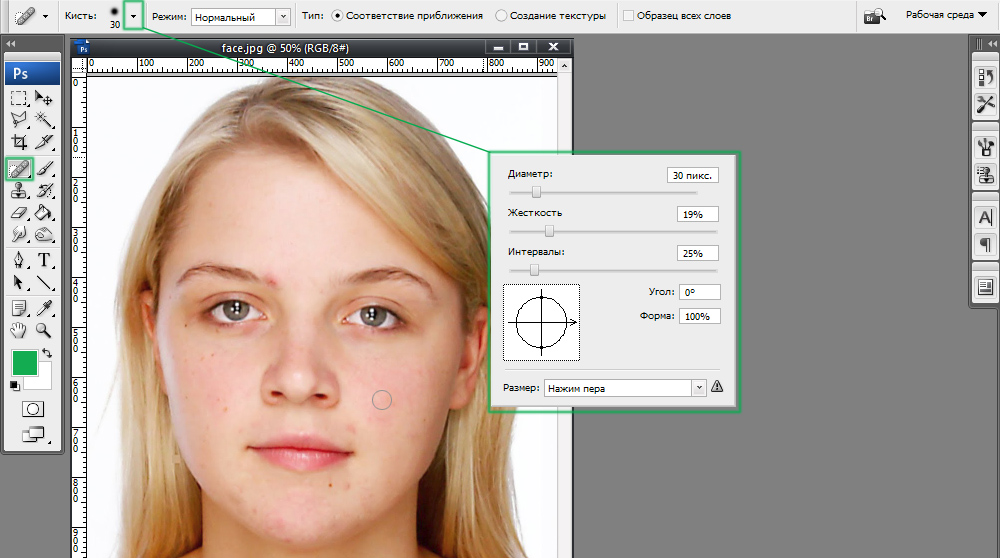This screenshot has width=1000, height=558.
Task: Open the 'Размер' pen pressure dropdown
Action: 625,388
